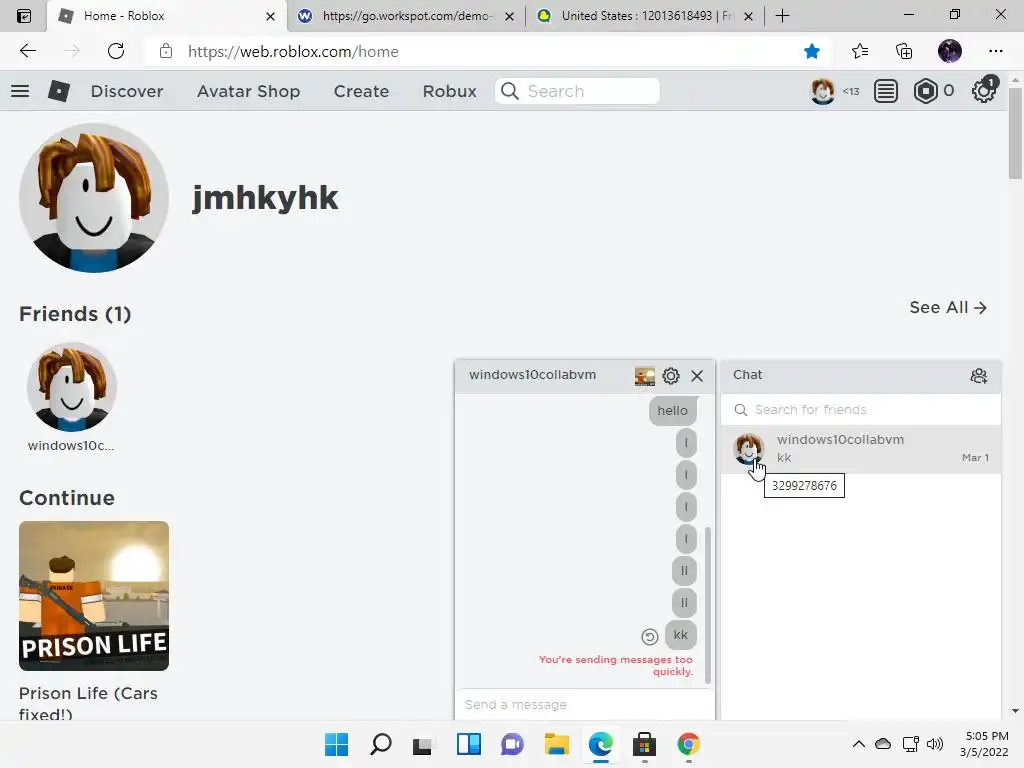Focus the Roblox Search field
1024x768 pixels.
(577, 91)
